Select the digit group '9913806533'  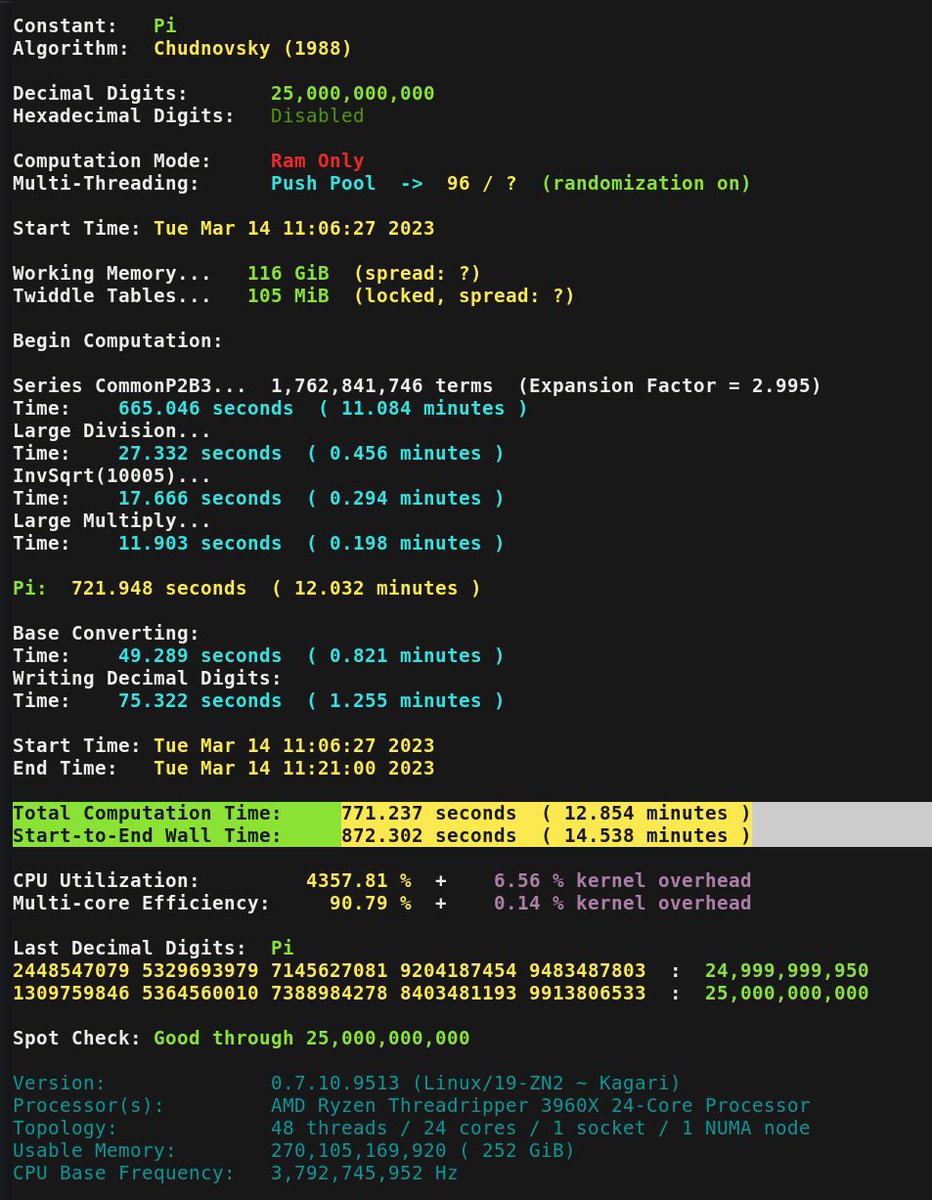point(587,993)
